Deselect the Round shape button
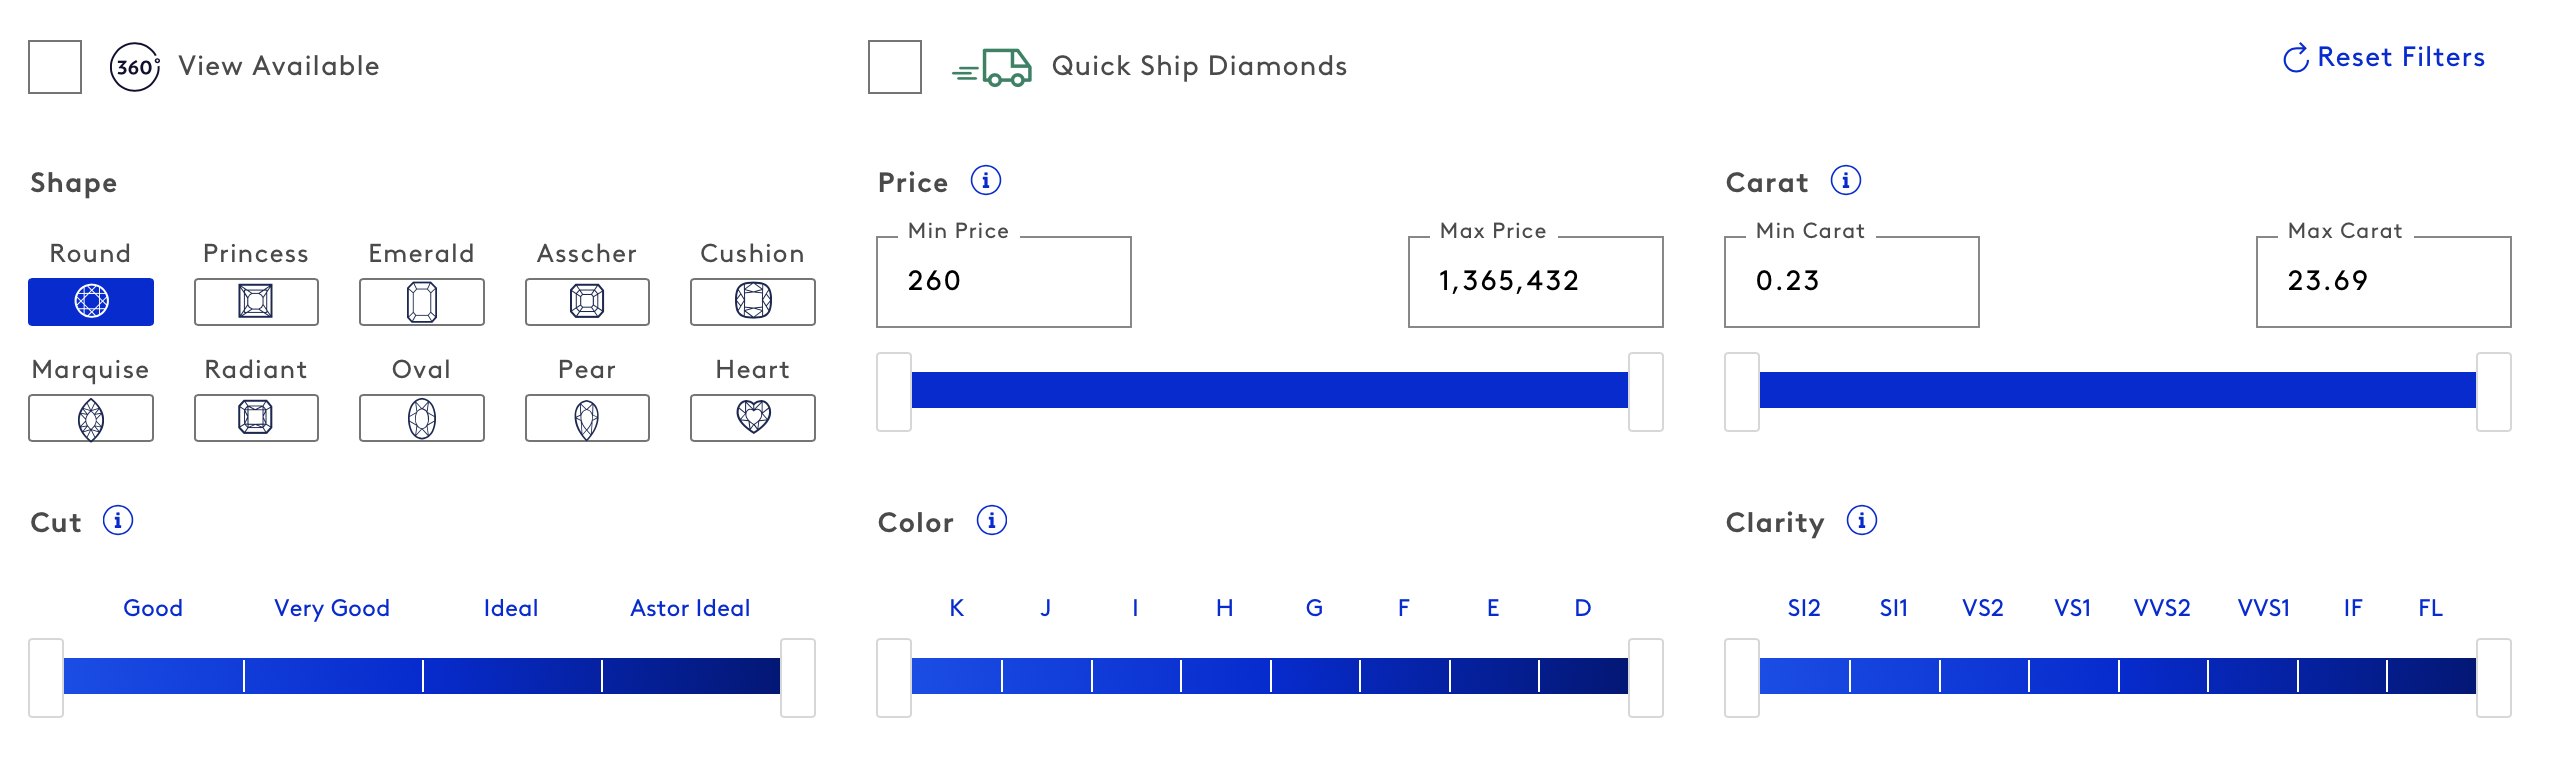This screenshot has width=2552, height=764. coord(91,301)
